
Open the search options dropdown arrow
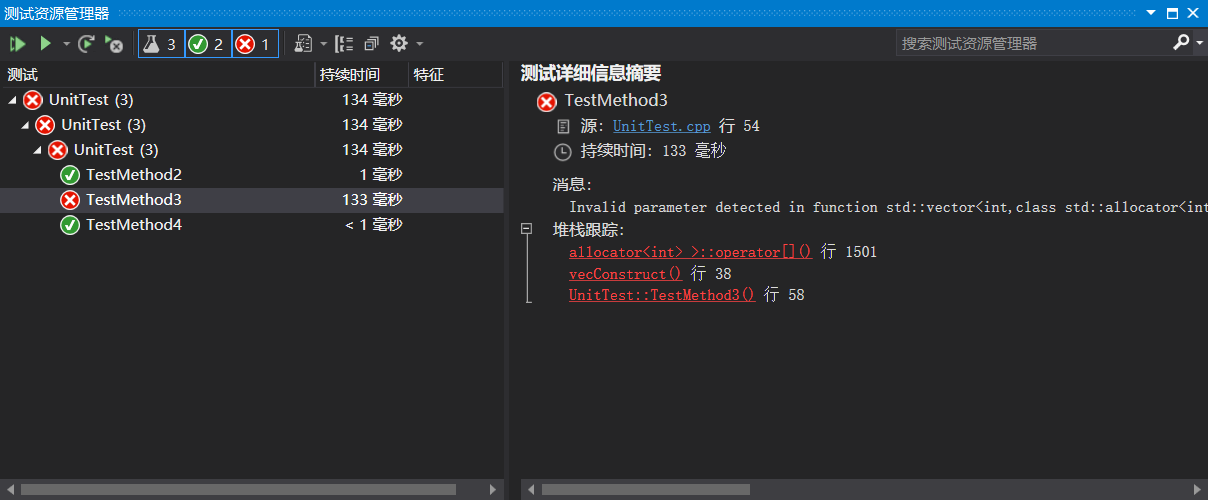[x=1199, y=43]
